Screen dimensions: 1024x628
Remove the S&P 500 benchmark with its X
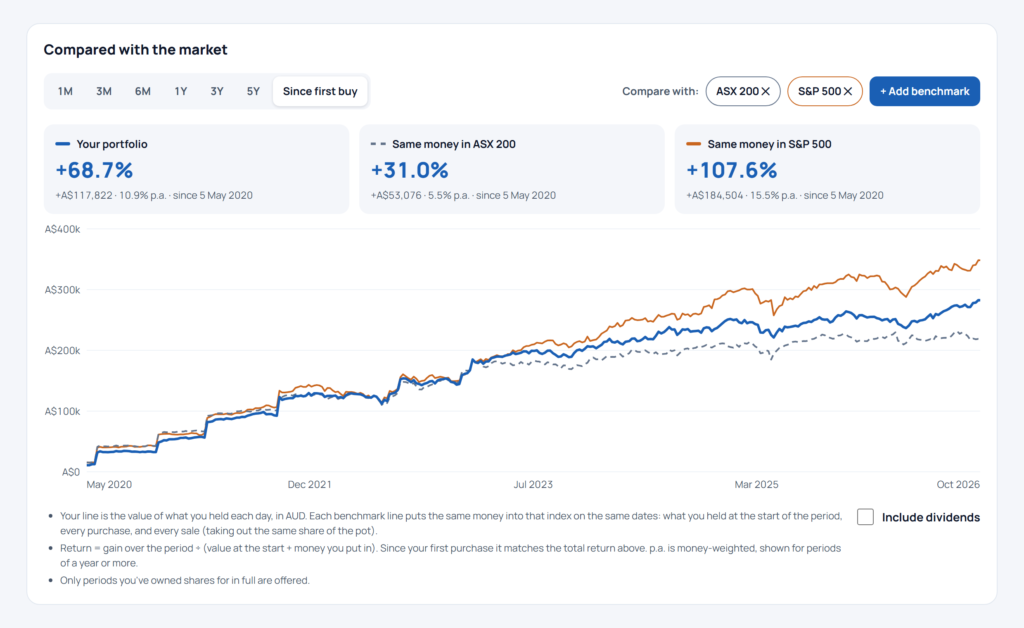[x=848, y=91]
